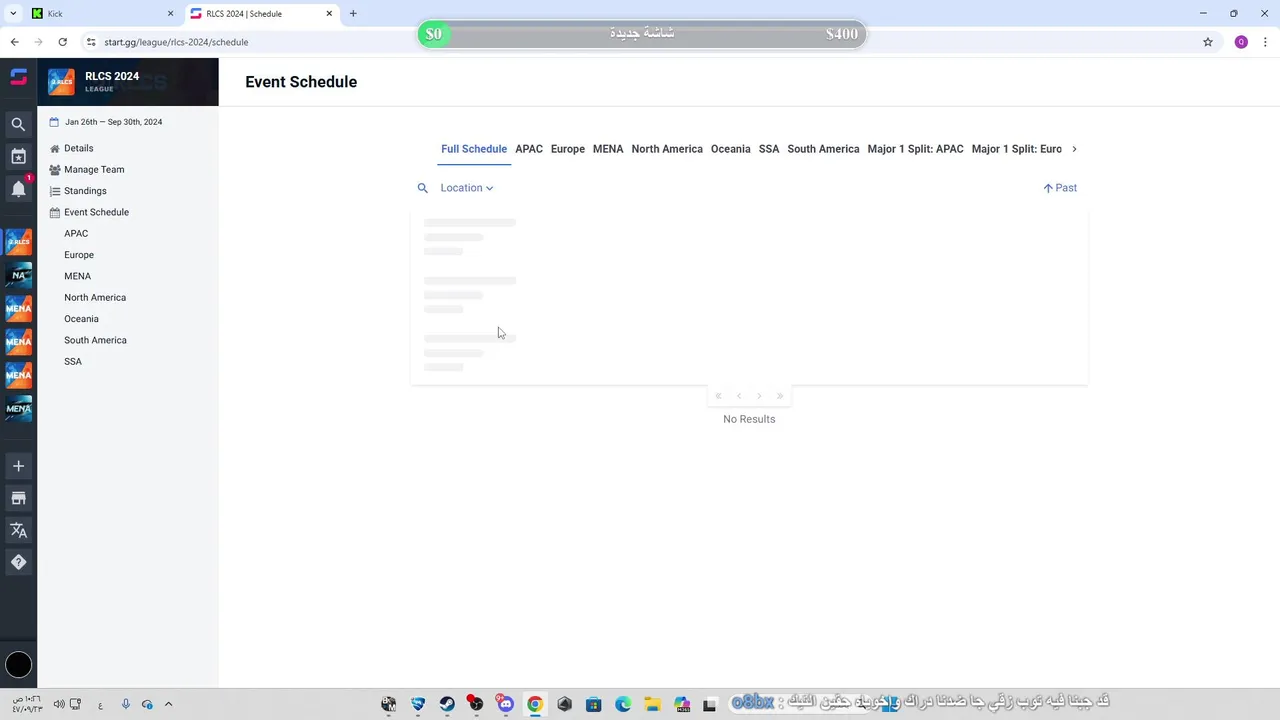Switch to the Oceania tab

(x=731, y=149)
